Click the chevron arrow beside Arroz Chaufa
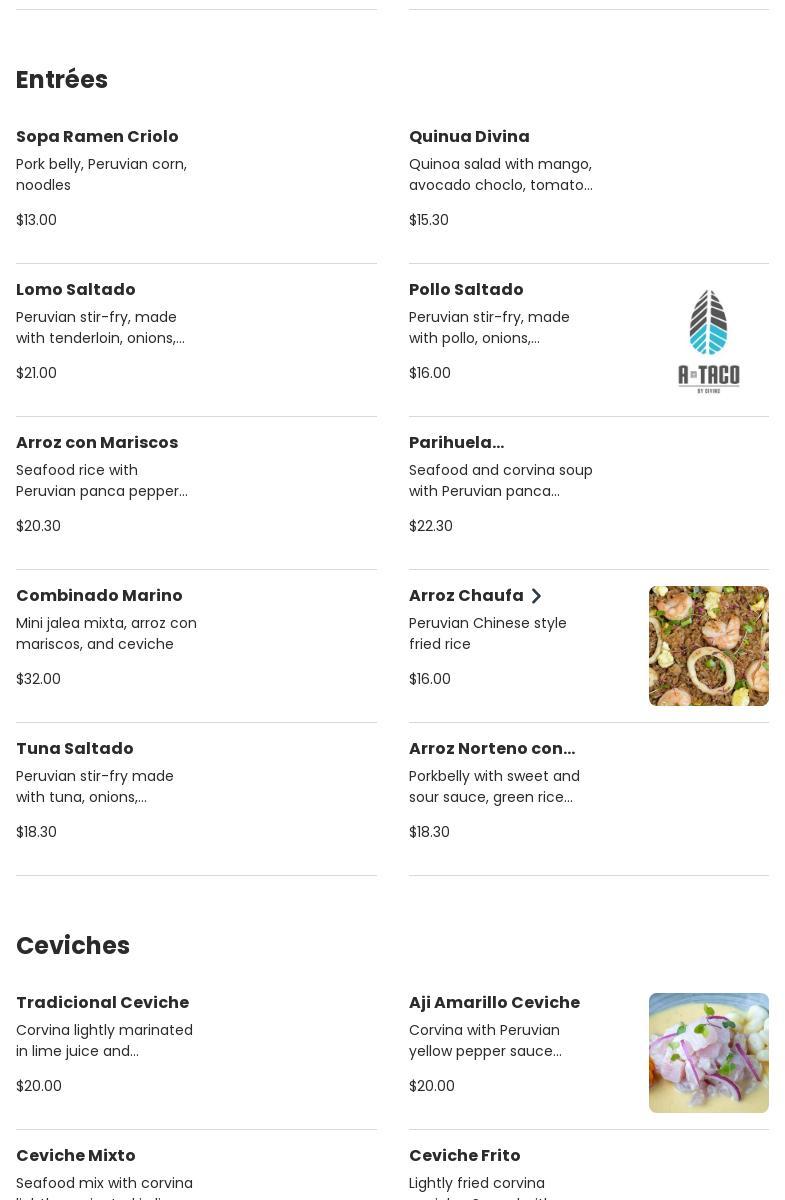The image size is (785, 1200). [536, 596]
